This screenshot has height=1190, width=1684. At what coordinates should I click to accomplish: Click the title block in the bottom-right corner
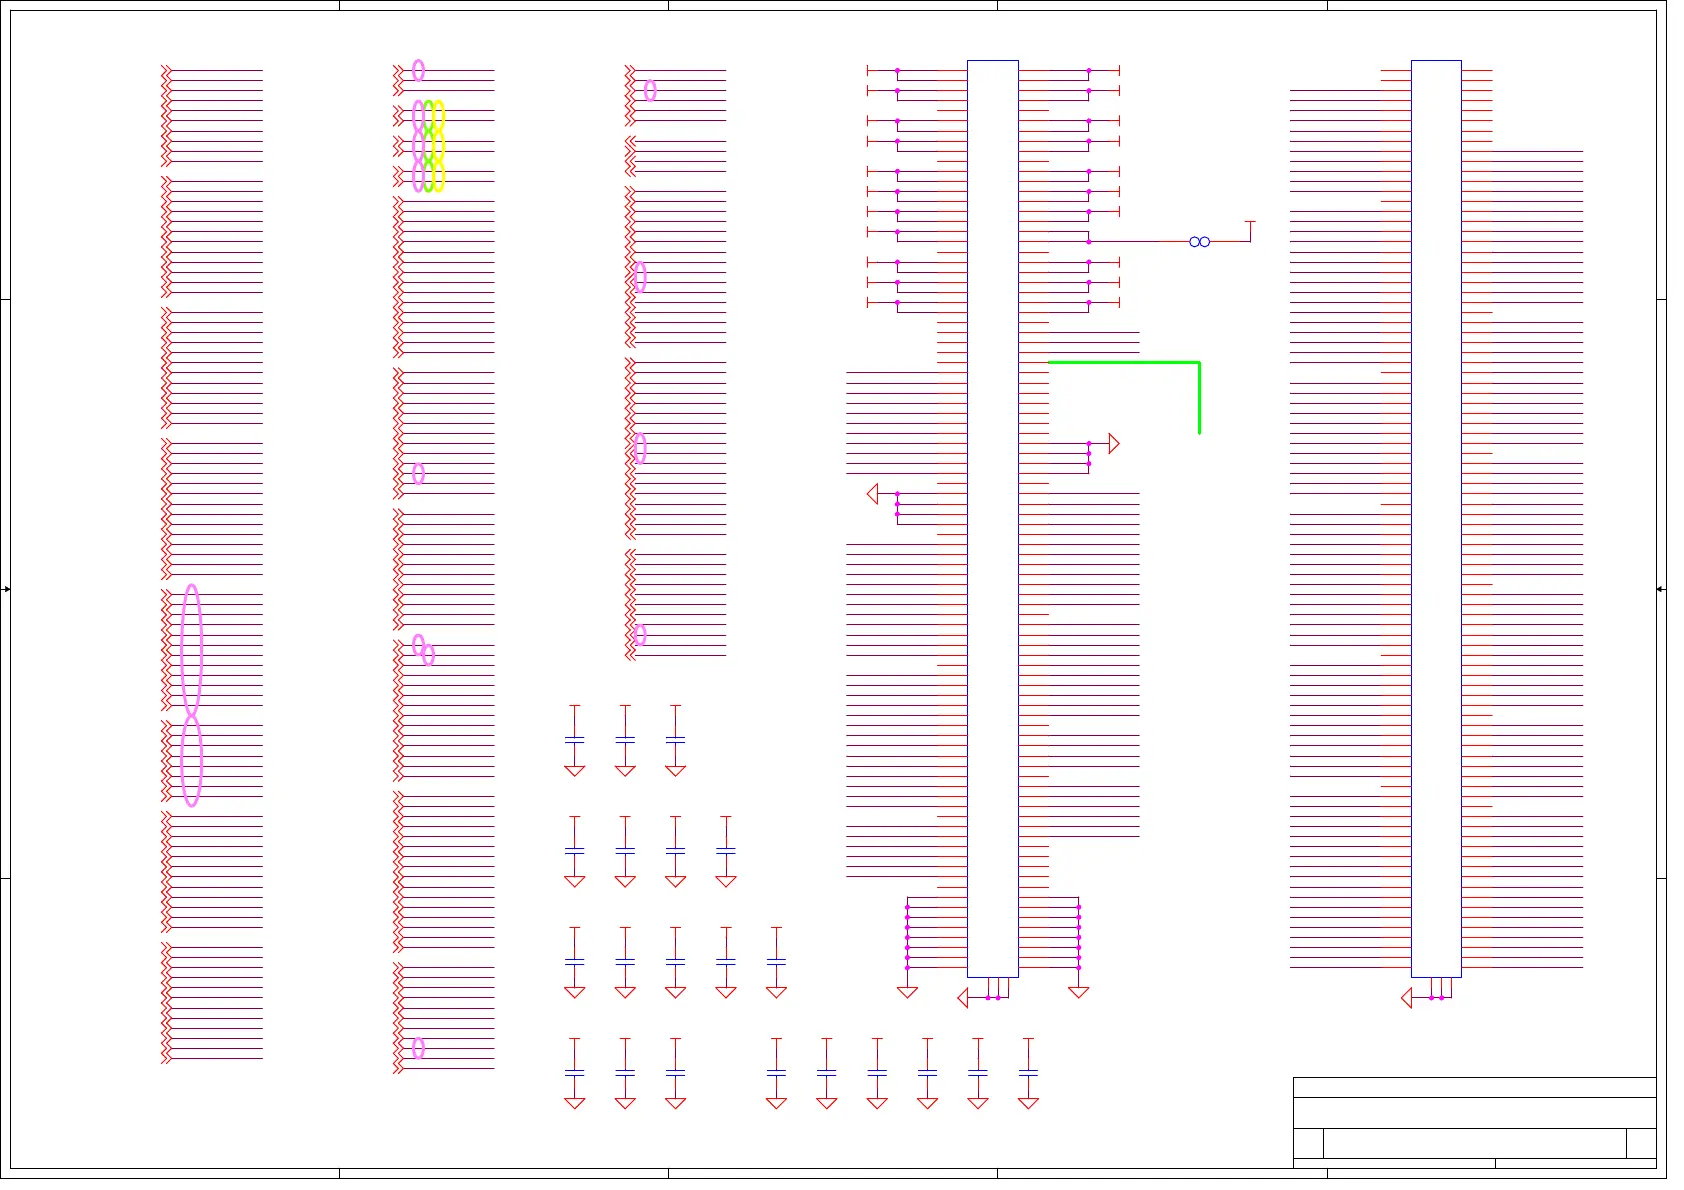tap(1475, 1122)
